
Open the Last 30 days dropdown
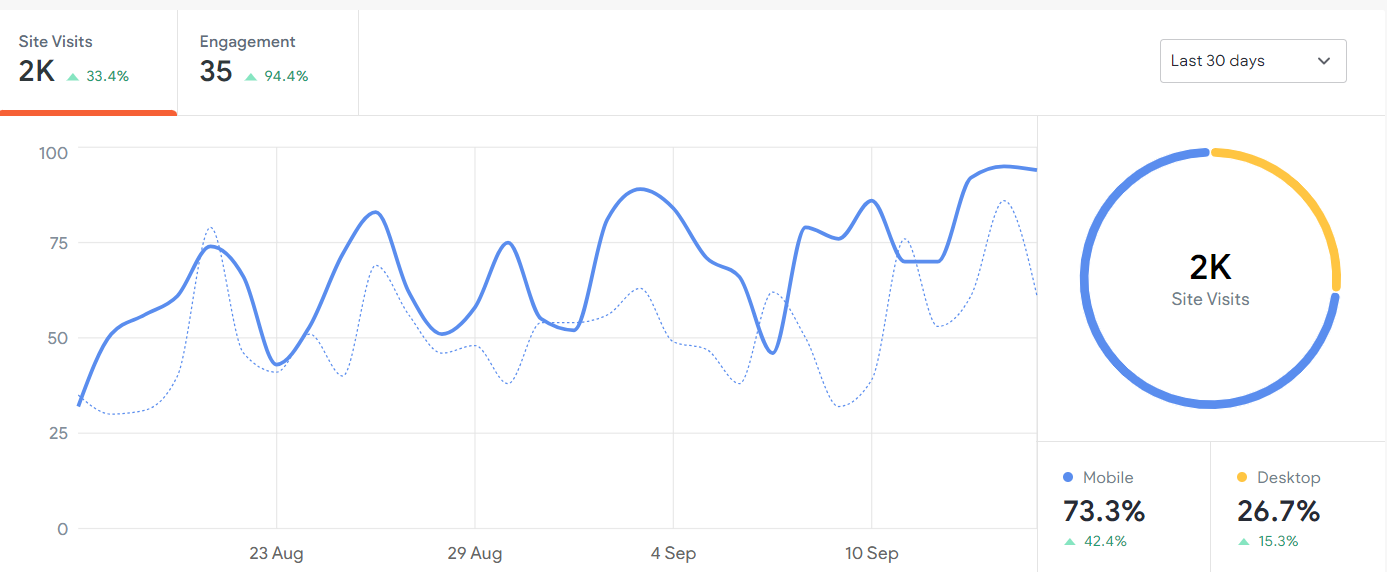[1252, 61]
